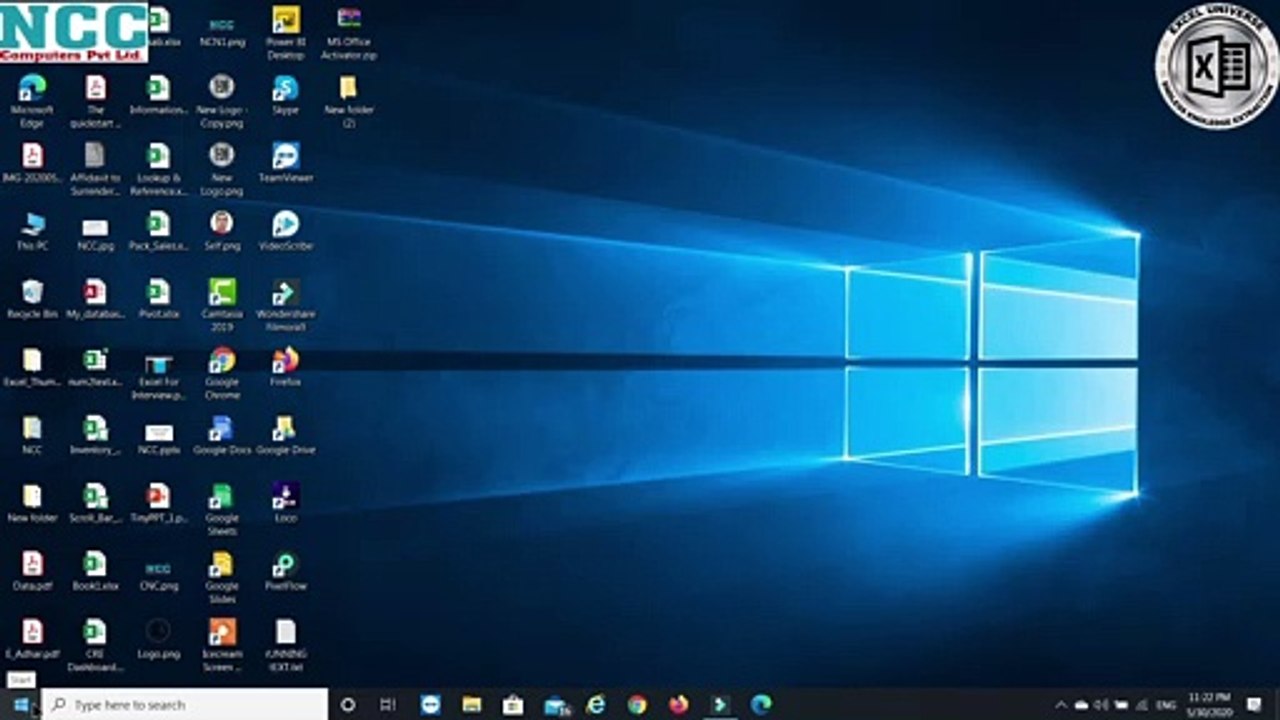Open the Google Drive shortcut
The height and width of the screenshot is (720, 1280).
coord(285,435)
